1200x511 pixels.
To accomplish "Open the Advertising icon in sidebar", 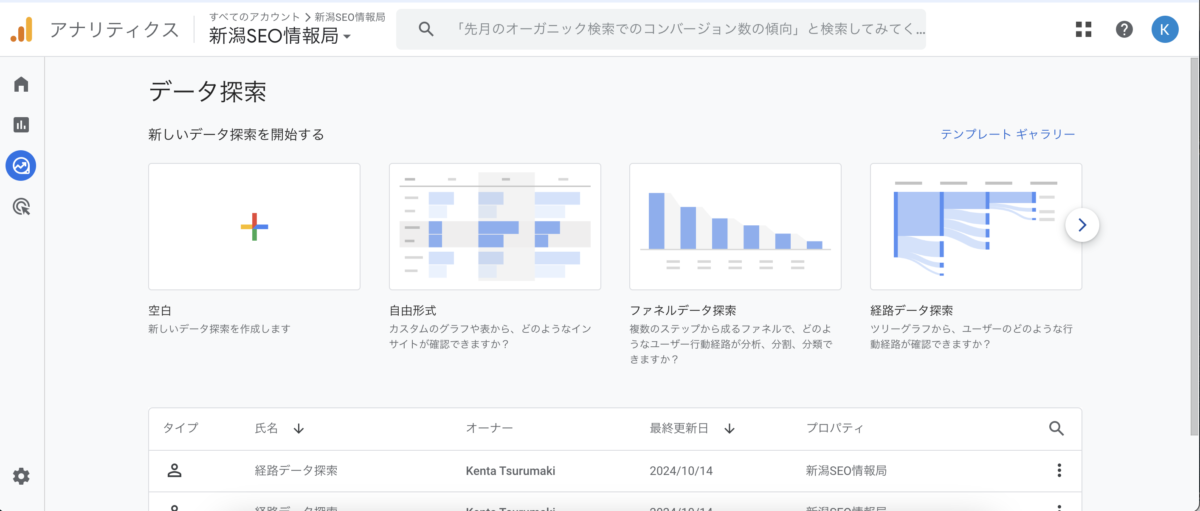I will pyautogui.click(x=21, y=207).
